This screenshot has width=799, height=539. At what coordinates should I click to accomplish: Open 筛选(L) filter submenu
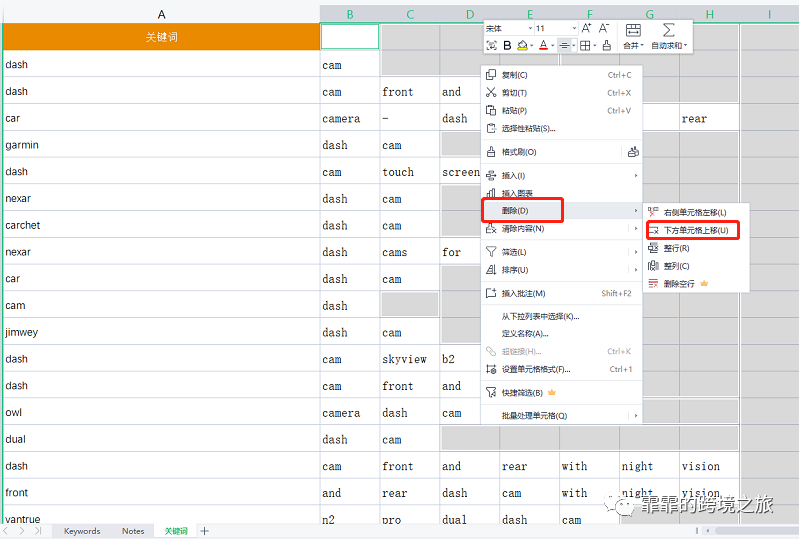tap(562, 252)
